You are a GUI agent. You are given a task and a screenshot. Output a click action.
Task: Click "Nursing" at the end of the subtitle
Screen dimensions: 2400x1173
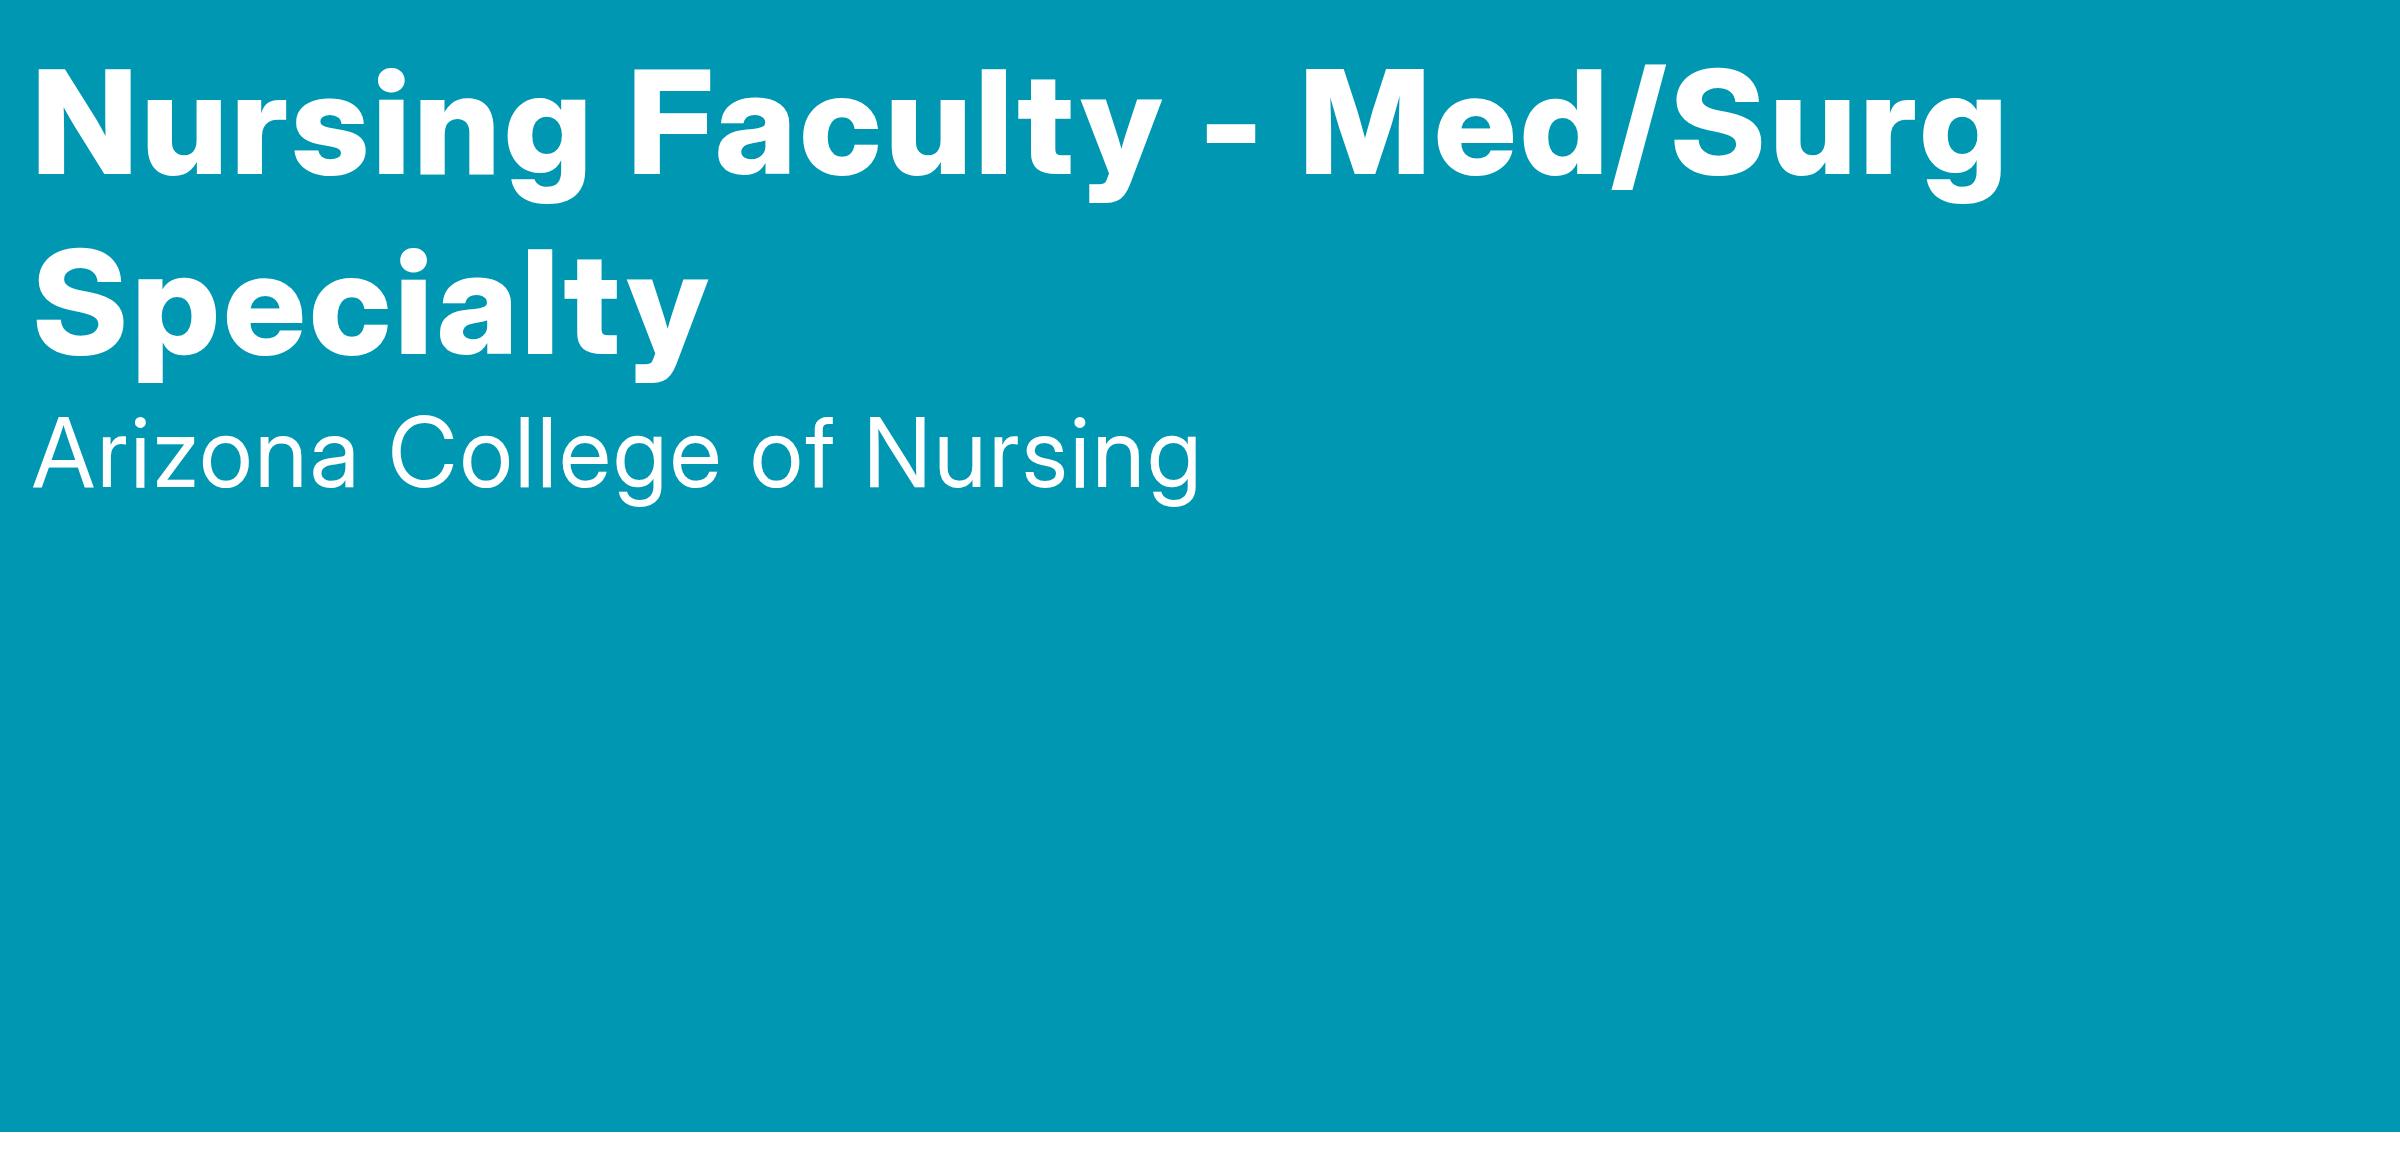pos(1032,457)
